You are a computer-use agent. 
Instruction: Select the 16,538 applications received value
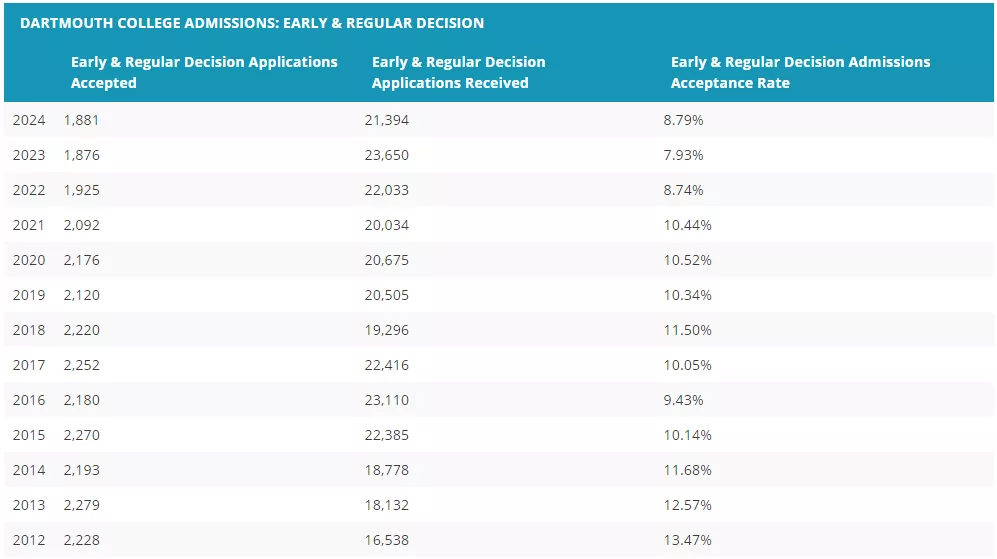coord(386,540)
